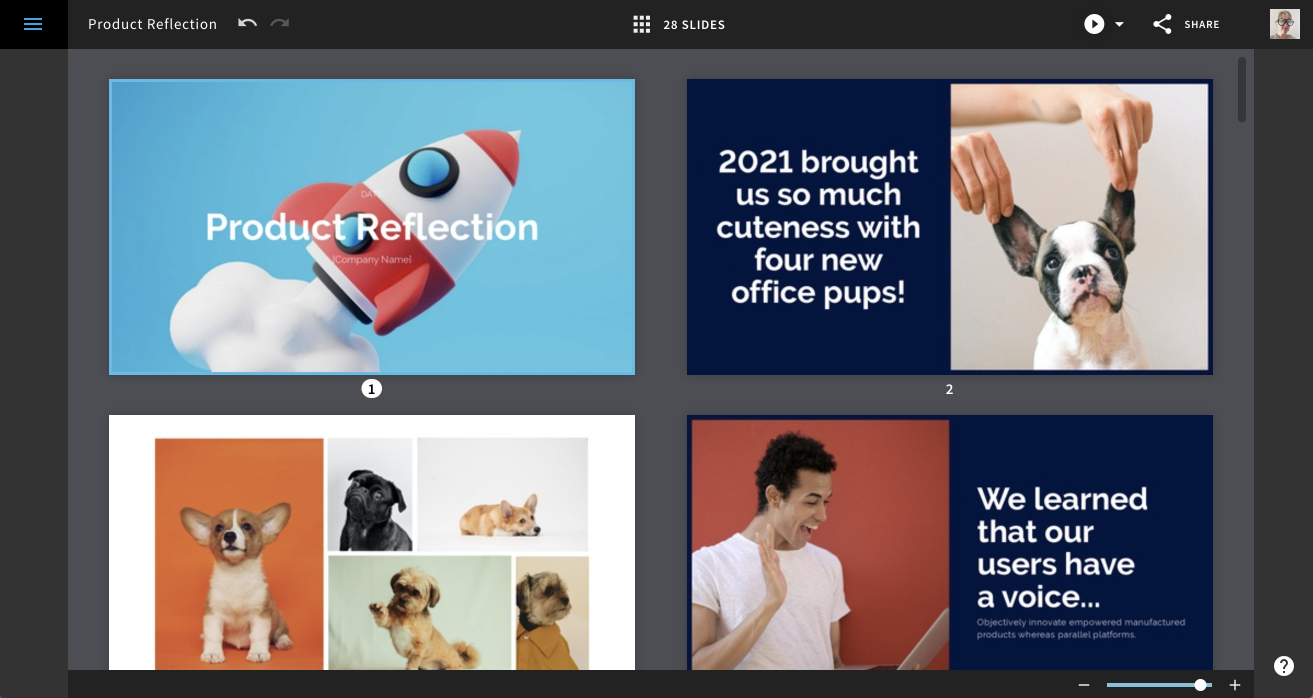Open the slides grid view icon
Screen dimensions: 1313x698
[641, 24]
